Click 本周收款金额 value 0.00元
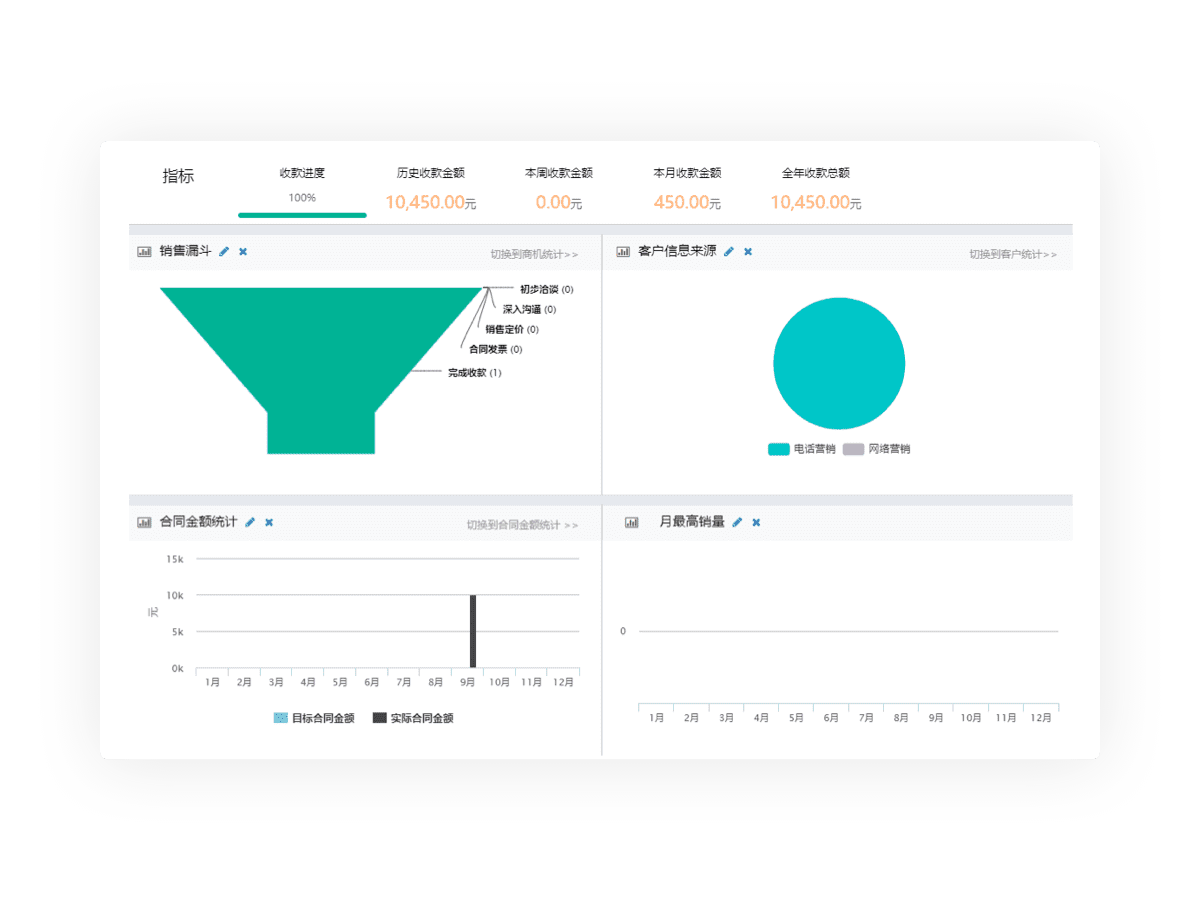 click(x=559, y=202)
